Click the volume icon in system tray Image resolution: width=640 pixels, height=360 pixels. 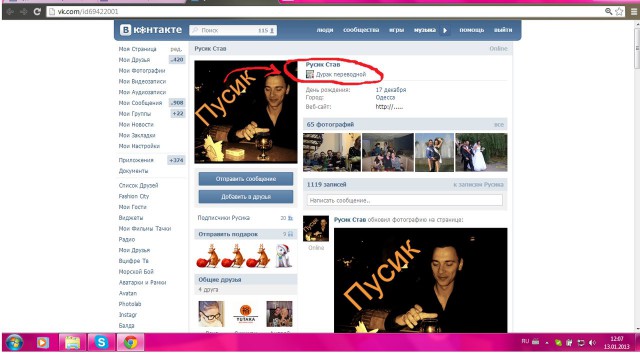(592, 342)
